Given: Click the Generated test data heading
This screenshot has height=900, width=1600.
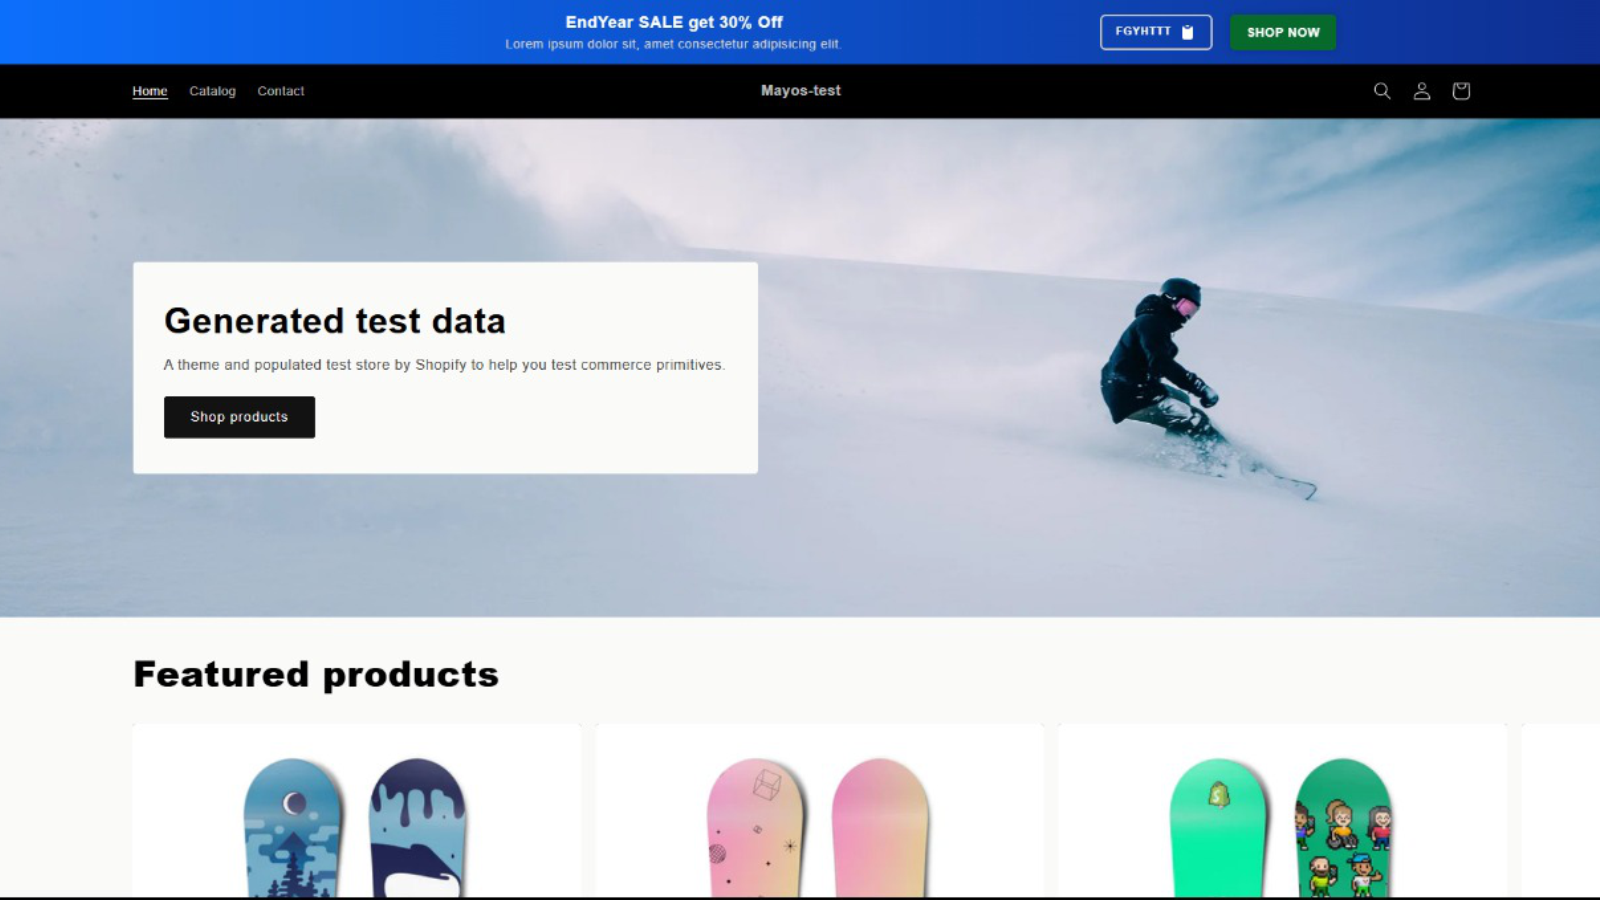Looking at the screenshot, I should [x=335, y=321].
